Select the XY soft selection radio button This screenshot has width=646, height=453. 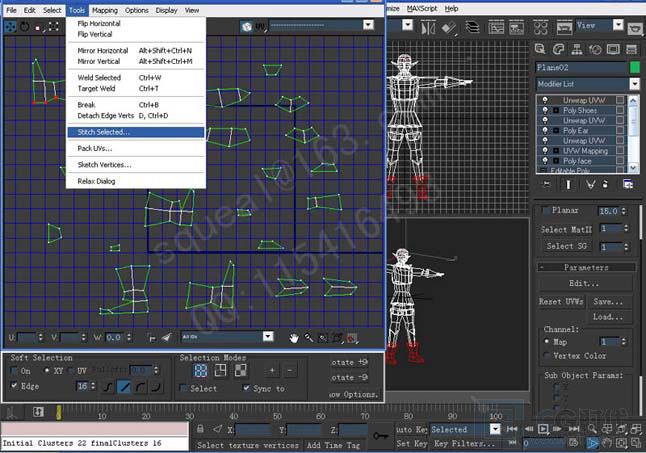click(x=47, y=371)
